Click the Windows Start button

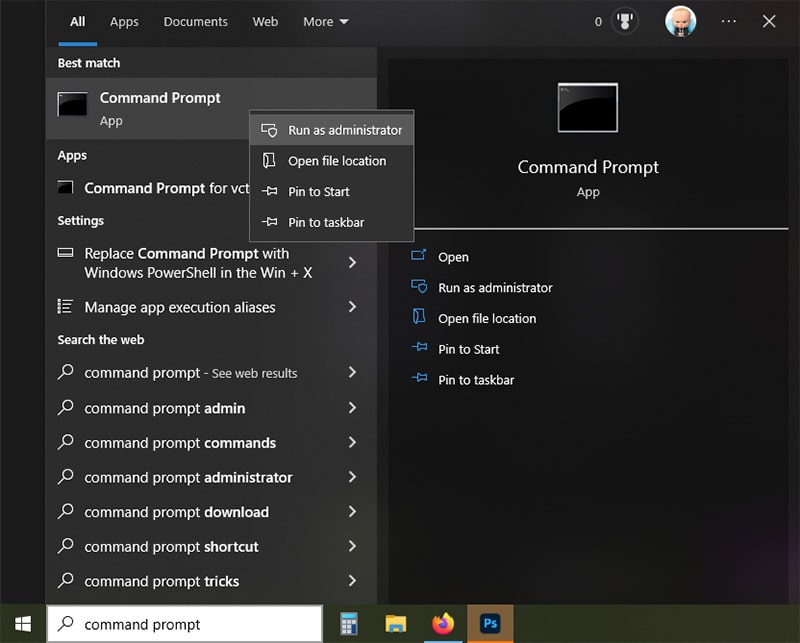pos(22,623)
